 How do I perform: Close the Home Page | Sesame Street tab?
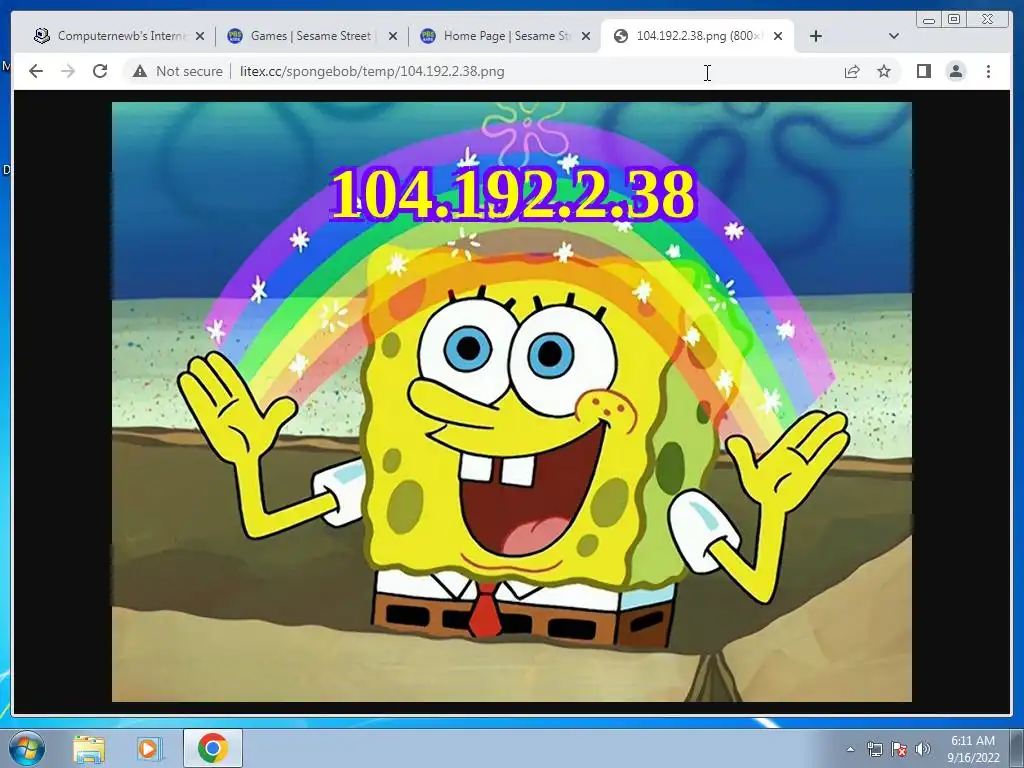click(586, 36)
